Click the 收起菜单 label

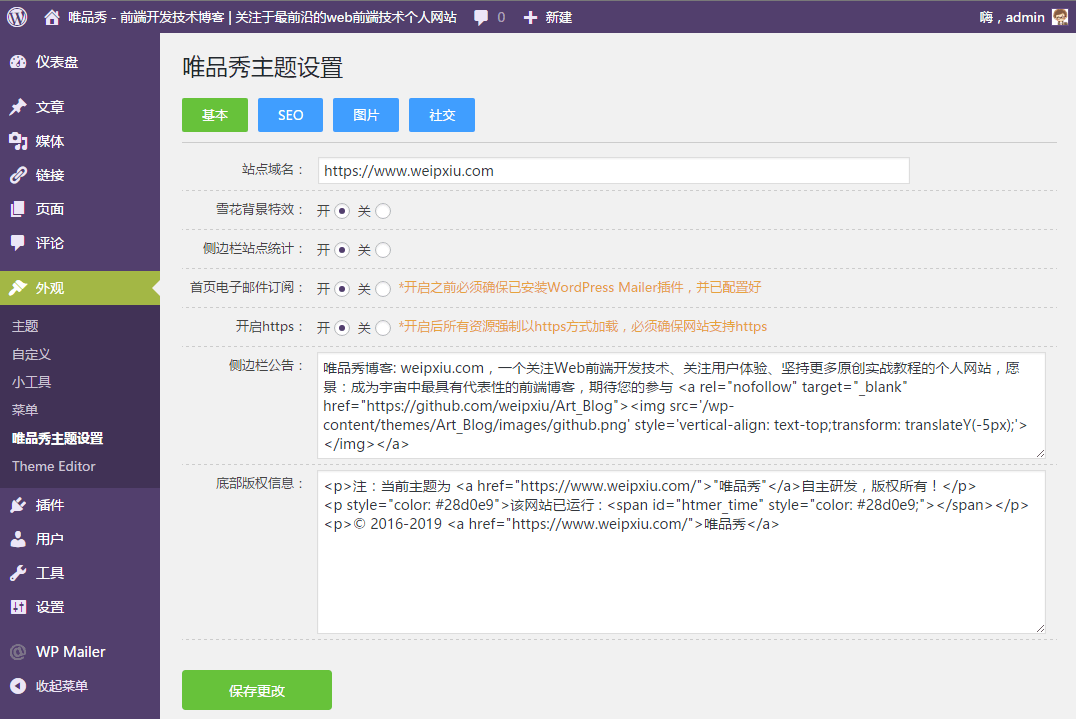[62, 686]
